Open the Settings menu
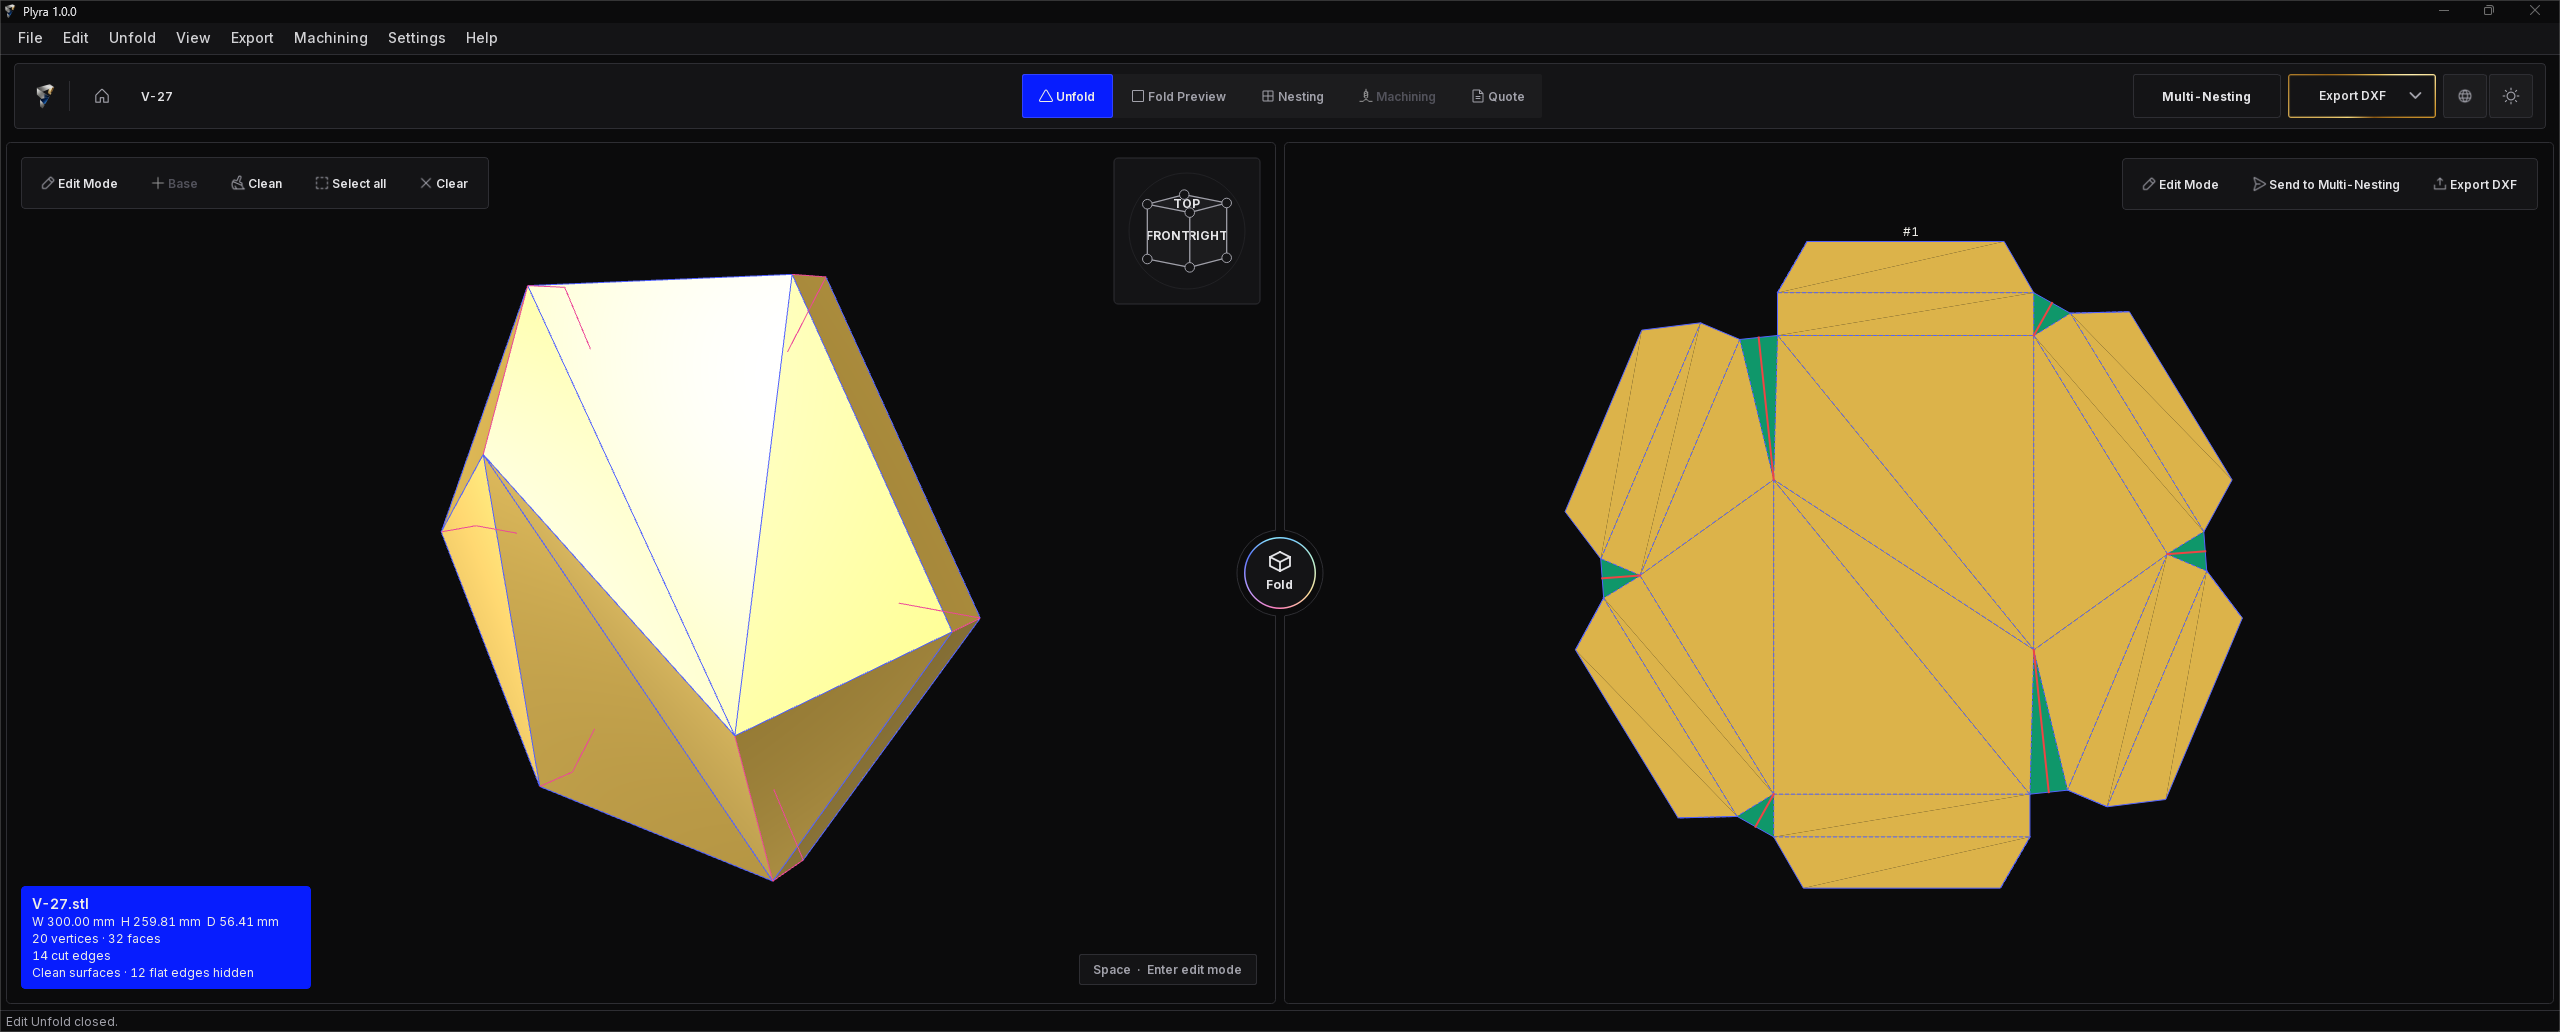Image resolution: width=2560 pixels, height=1032 pixels. [x=416, y=38]
